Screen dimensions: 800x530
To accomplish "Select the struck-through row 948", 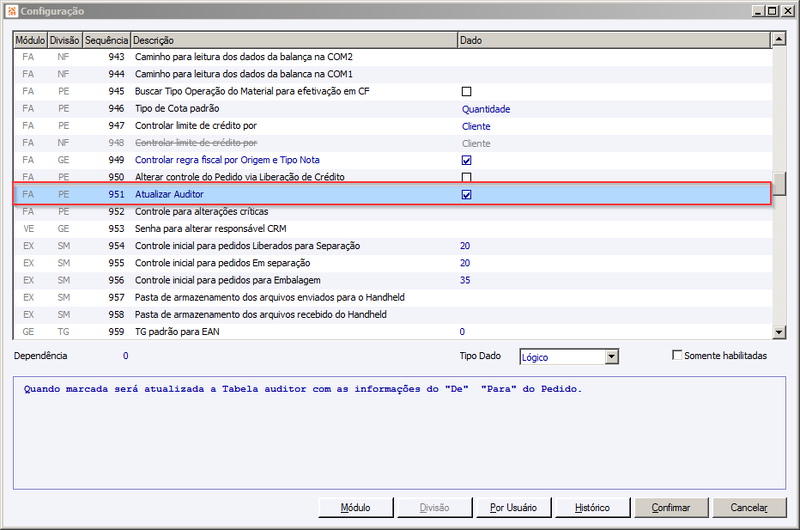I will pyautogui.click(x=392, y=143).
